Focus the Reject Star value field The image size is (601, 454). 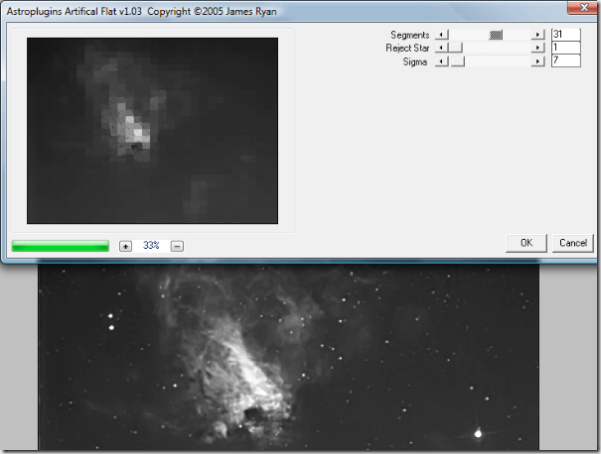point(565,47)
